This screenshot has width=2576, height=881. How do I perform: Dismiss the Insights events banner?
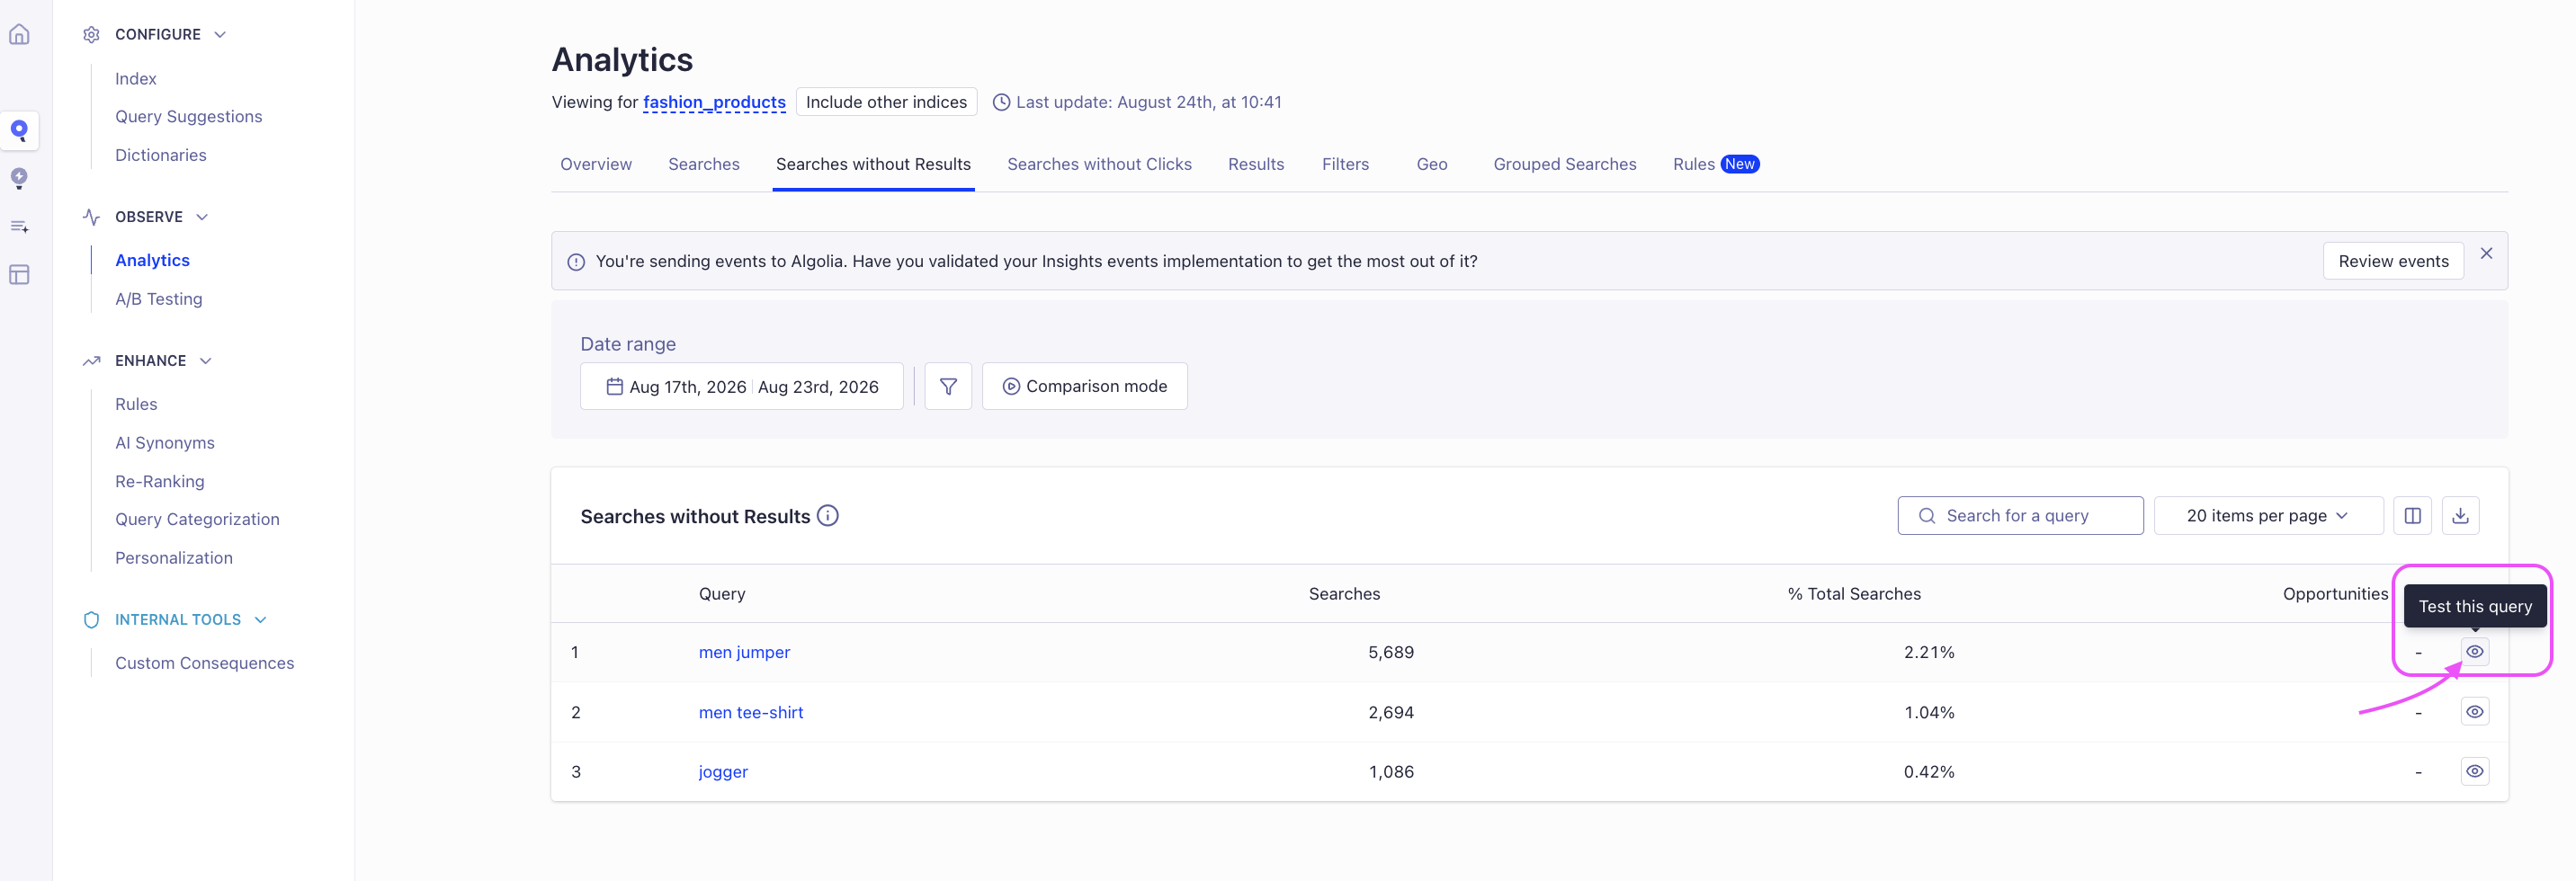[2486, 254]
